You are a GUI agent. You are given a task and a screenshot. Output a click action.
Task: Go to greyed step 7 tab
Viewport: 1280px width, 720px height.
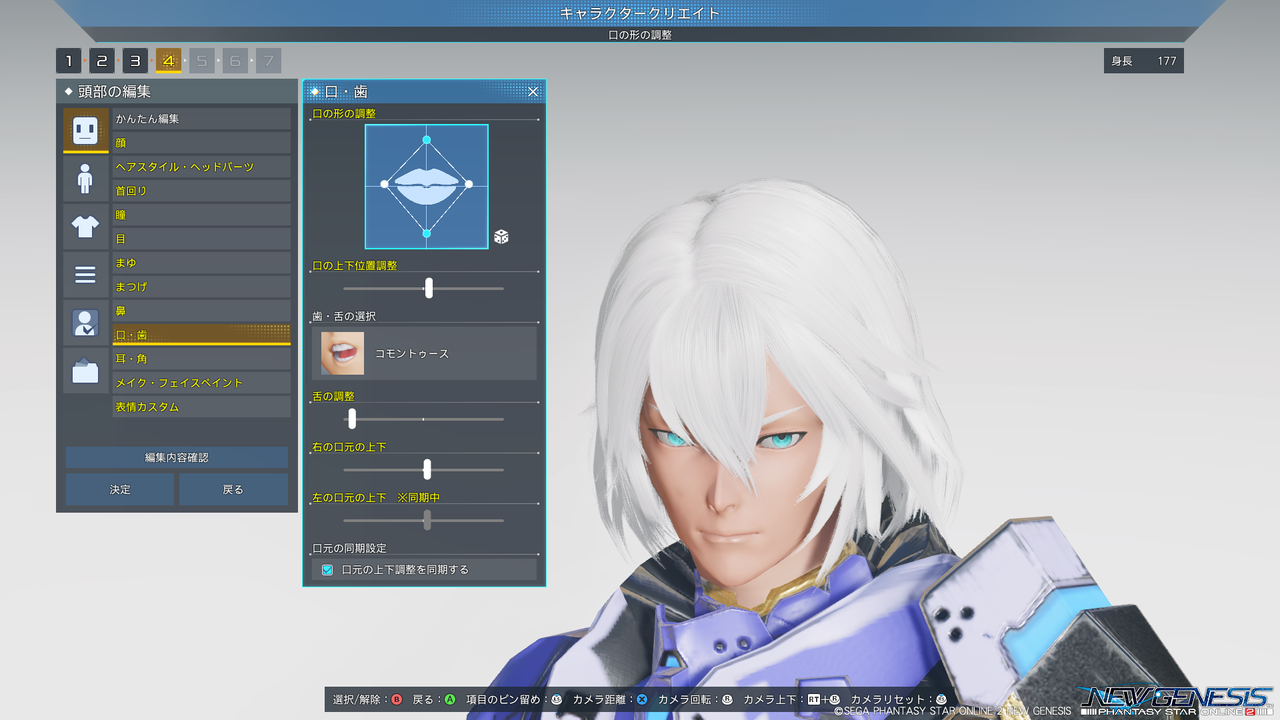[268, 61]
